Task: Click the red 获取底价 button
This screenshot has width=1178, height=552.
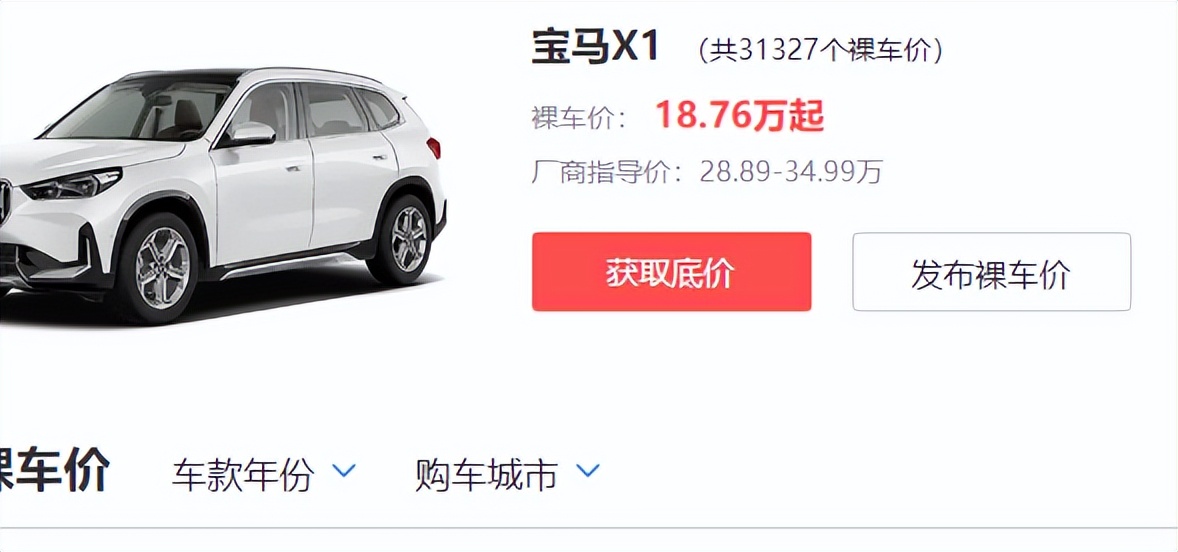Action: (x=671, y=272)
